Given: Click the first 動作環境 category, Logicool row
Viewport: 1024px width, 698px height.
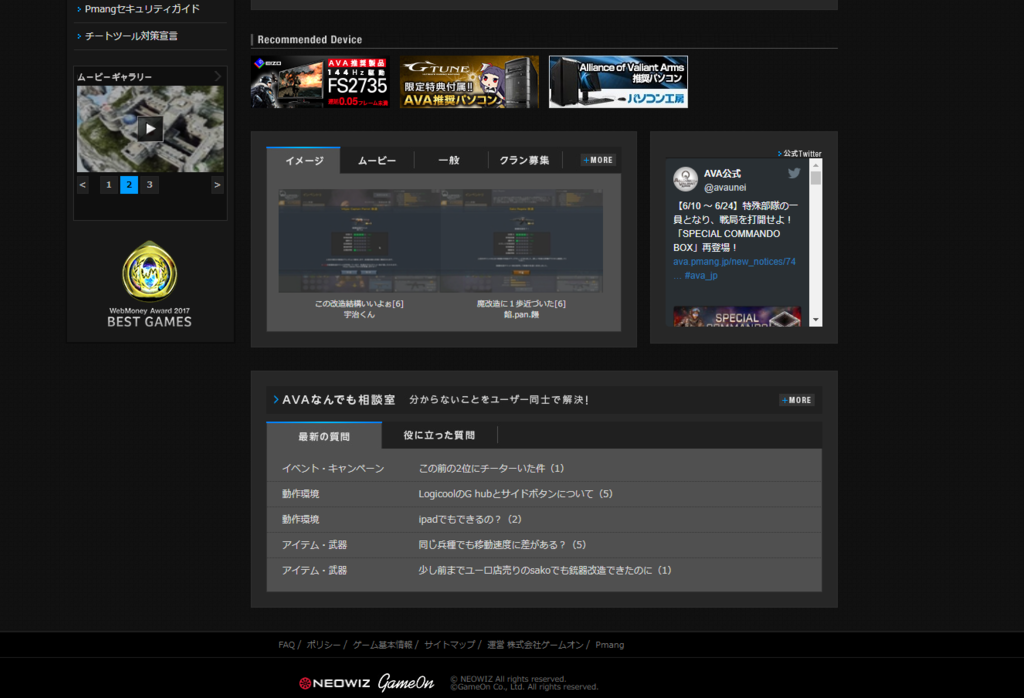Looking at the screenshot, I should [300, 494].
